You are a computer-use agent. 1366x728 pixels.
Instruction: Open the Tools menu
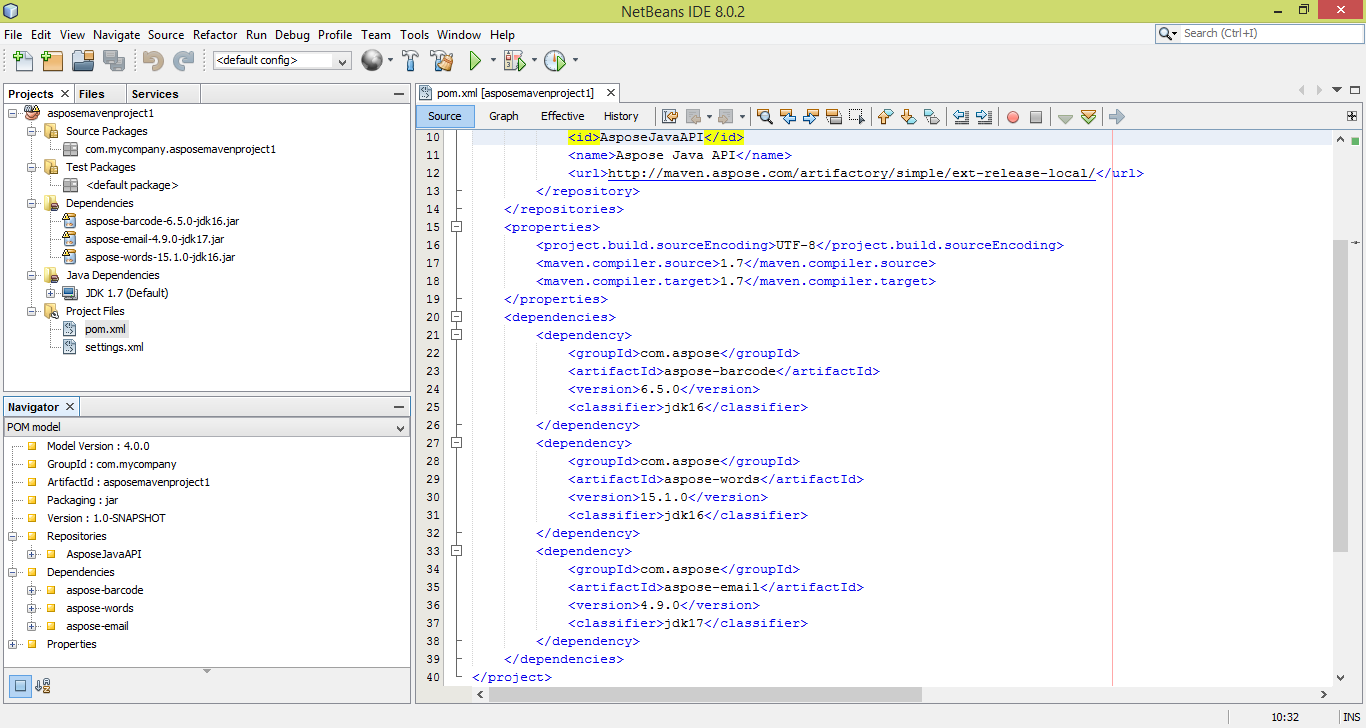coord(414,34)
